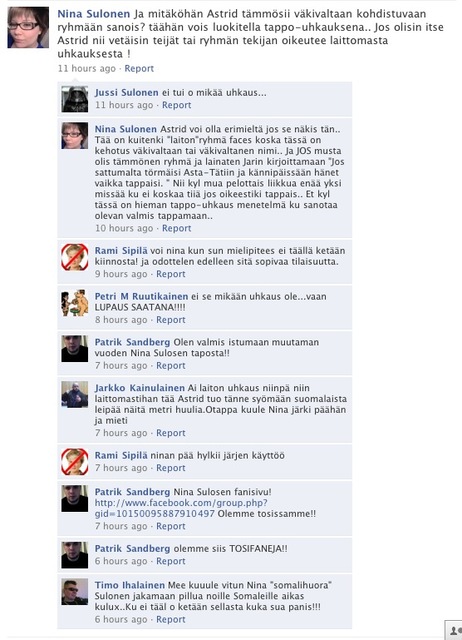The height and width of the screenshot is (640, 462).
Task: Report Timo Ihalainen's last comment
Action: (171, 619)
